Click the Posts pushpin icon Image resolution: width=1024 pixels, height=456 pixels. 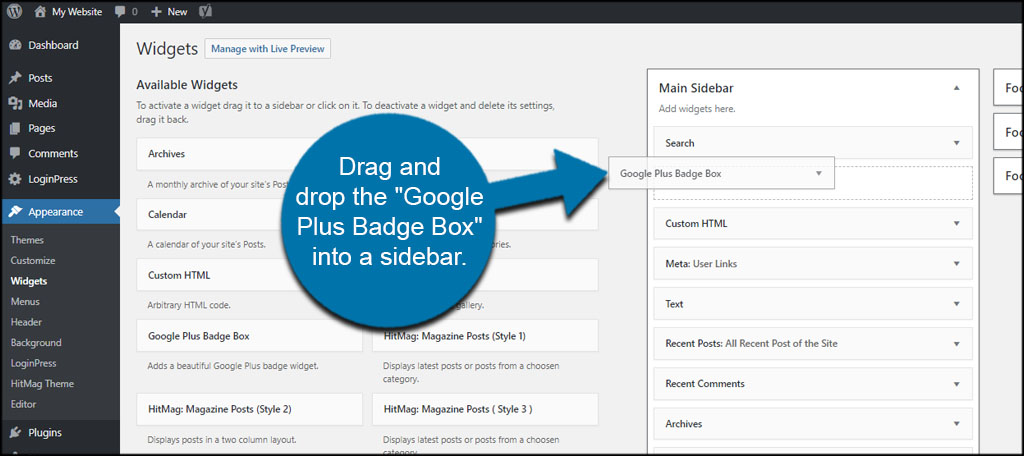coord(15,78)
